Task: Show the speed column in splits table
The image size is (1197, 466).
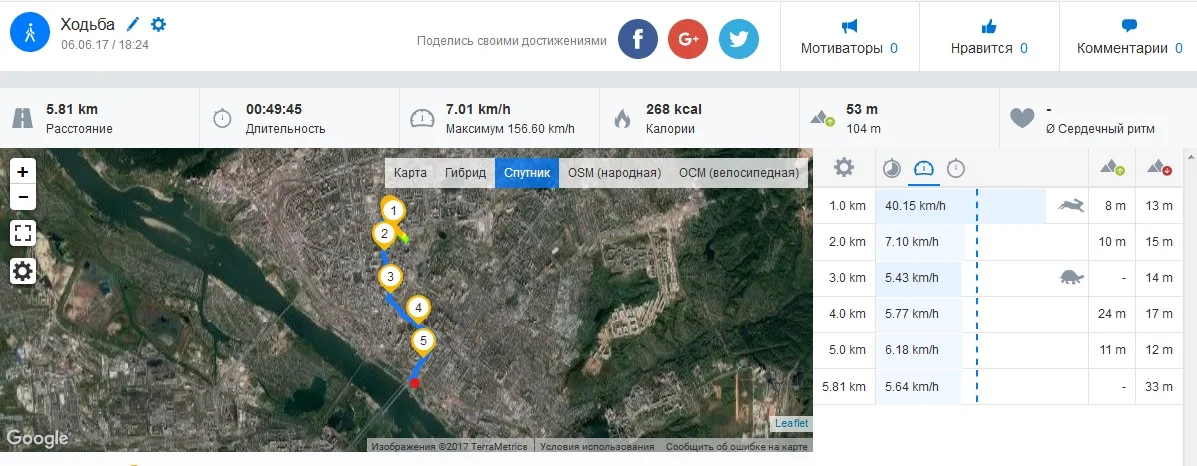Action: [923, 168]
